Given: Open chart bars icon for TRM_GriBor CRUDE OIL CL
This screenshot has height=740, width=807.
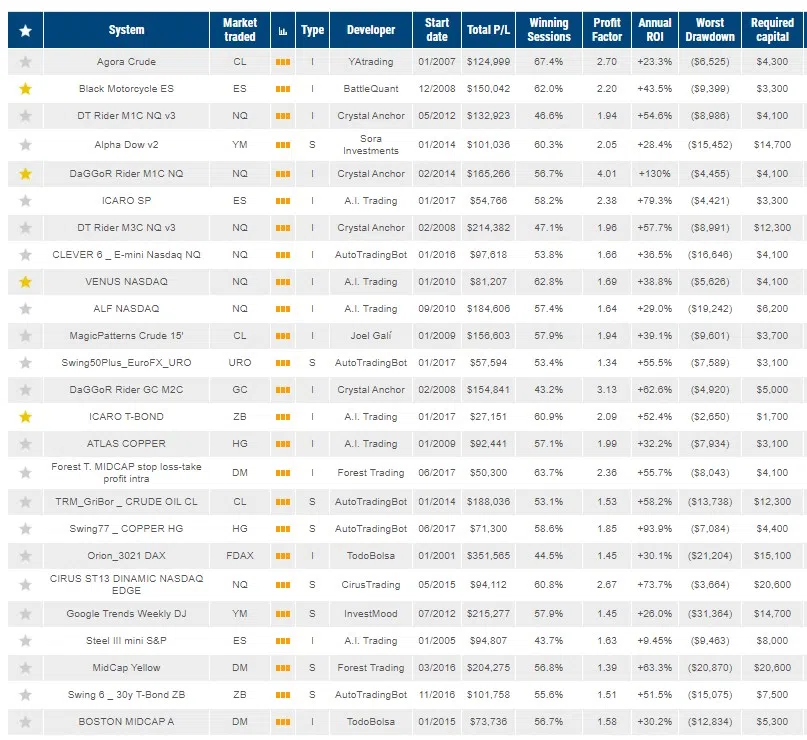Looking at the screenshot, I should point(283,502).
